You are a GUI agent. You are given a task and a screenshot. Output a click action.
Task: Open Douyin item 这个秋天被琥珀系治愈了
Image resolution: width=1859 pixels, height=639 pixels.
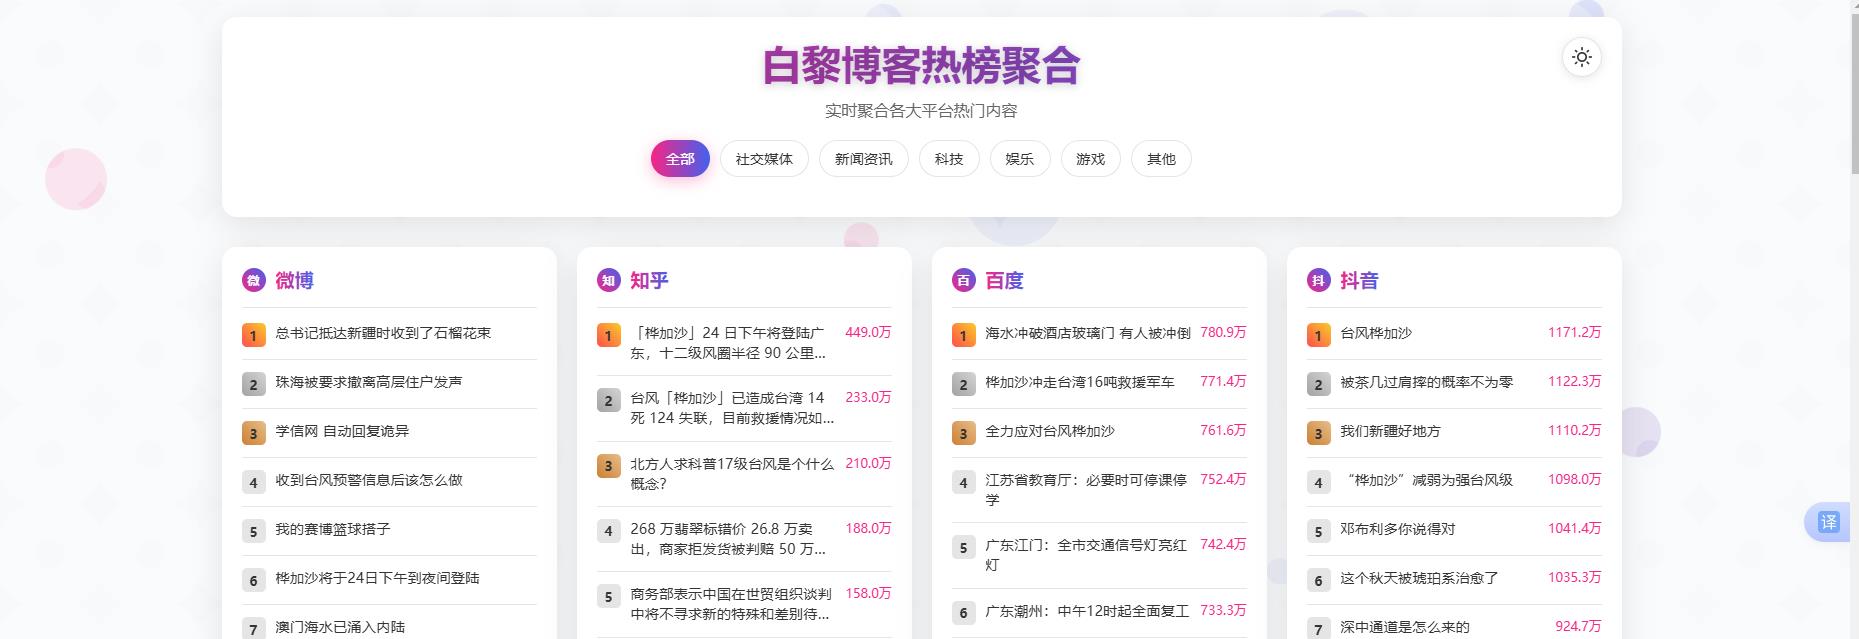(x=1419, y=578)
